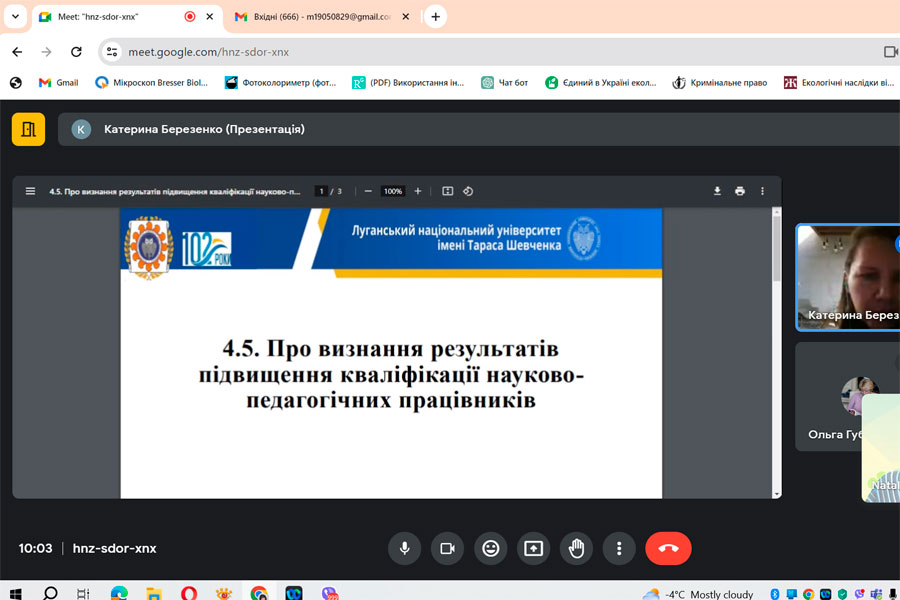Image resolution: width=900 pixels, height=600 pixels.
Task: Click the fit to page icon
Action: 448,191
